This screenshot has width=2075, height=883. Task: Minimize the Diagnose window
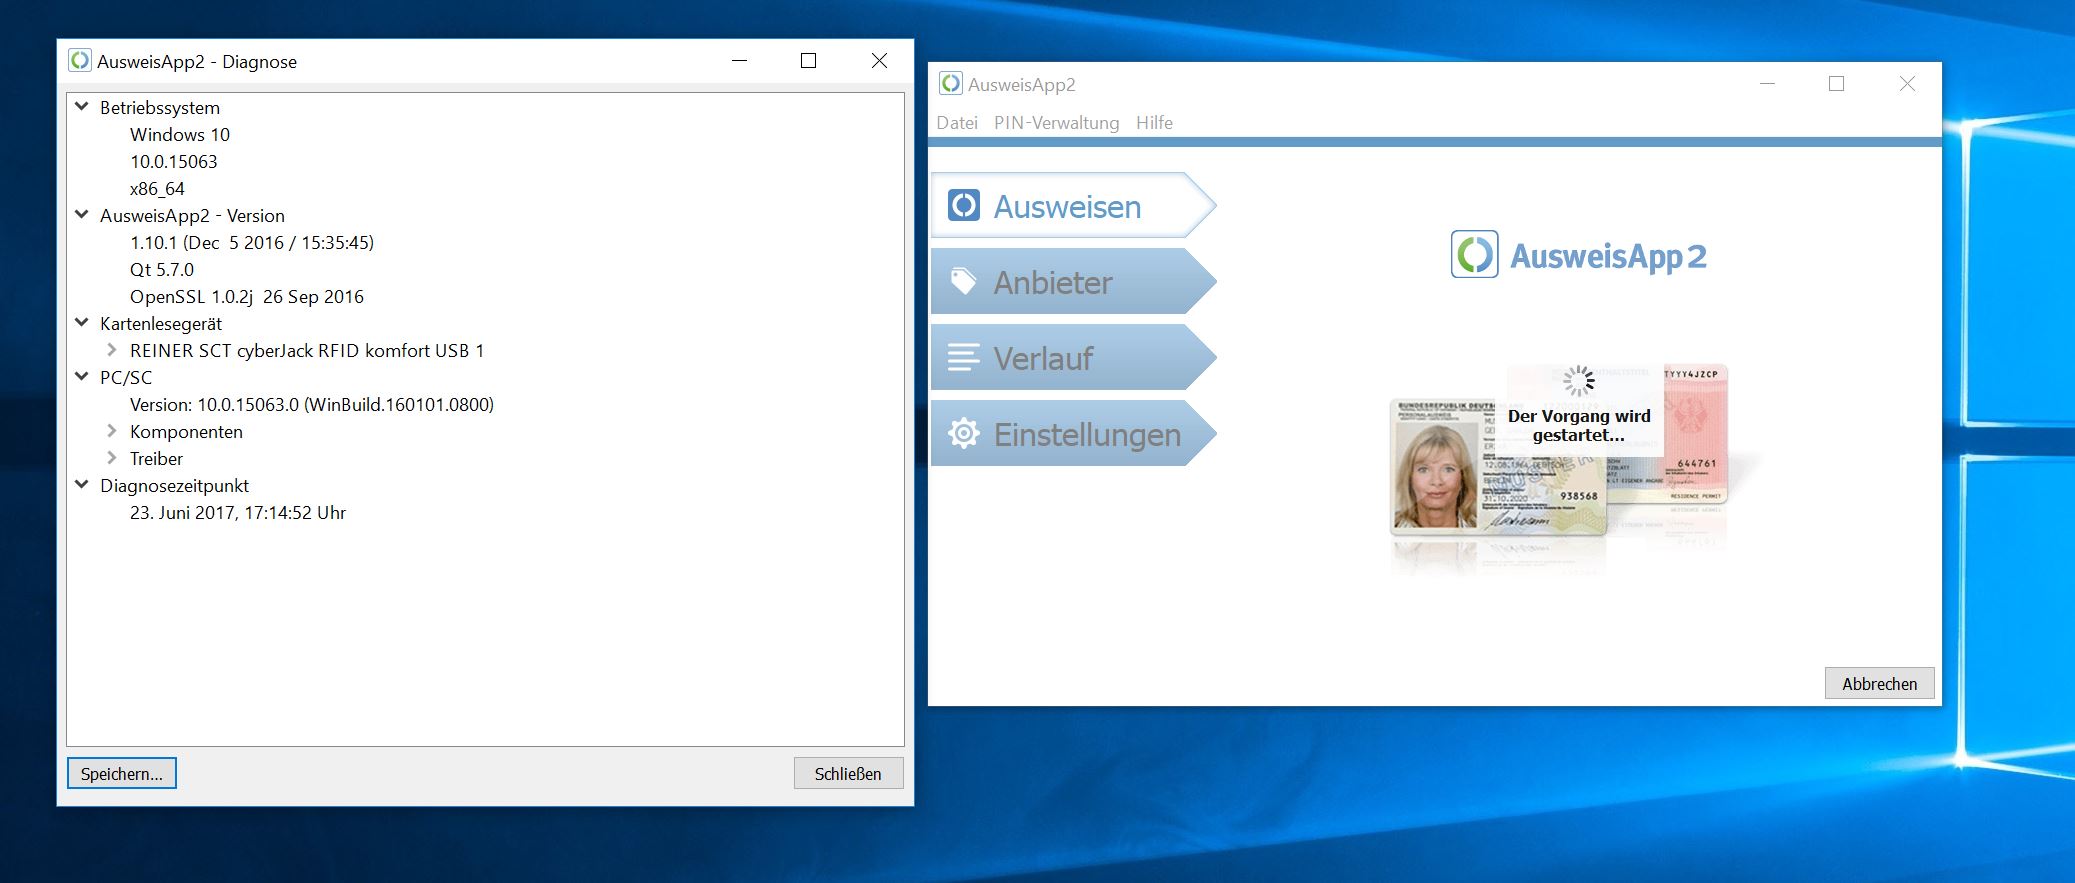click(x=740, y=61)
